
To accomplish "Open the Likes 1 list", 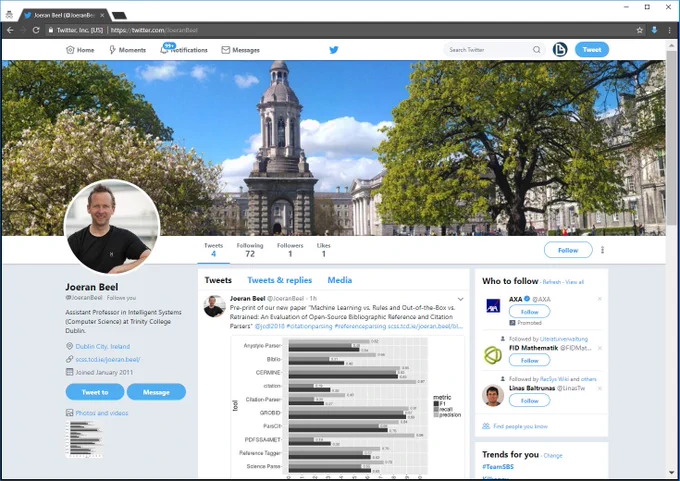I will tap(324, 250).
